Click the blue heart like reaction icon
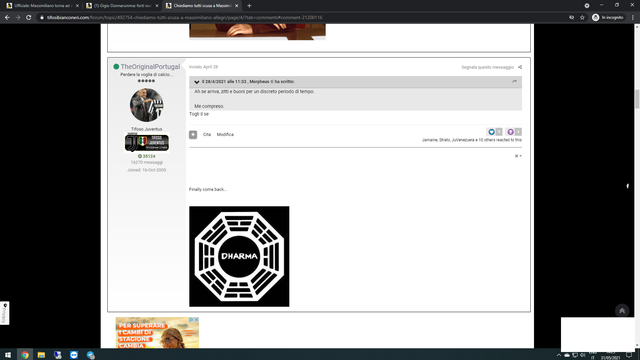Screen dimensions: 640x360 click(491, 132)
